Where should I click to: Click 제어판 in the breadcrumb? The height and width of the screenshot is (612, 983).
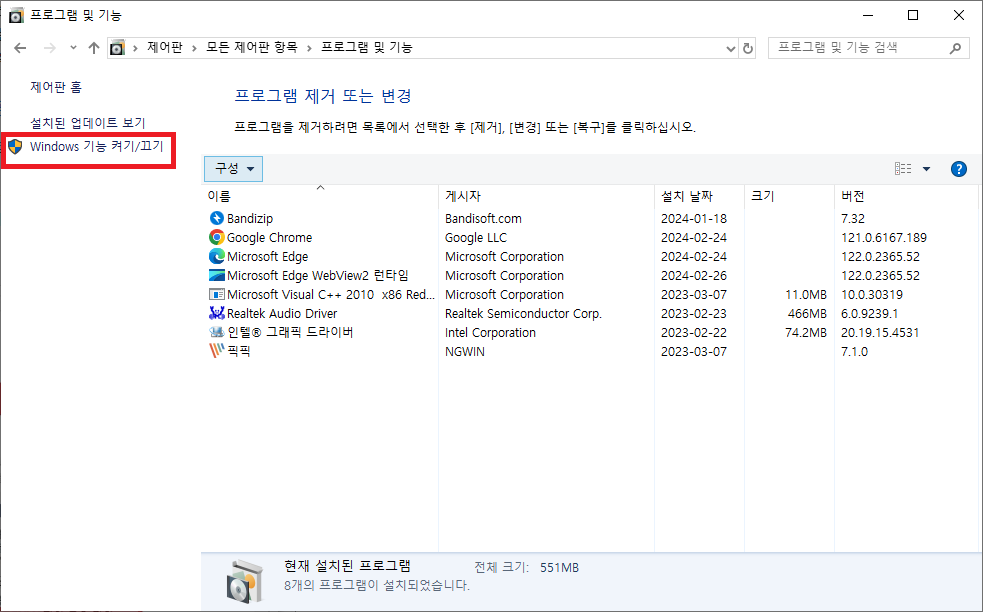point(165,48)
